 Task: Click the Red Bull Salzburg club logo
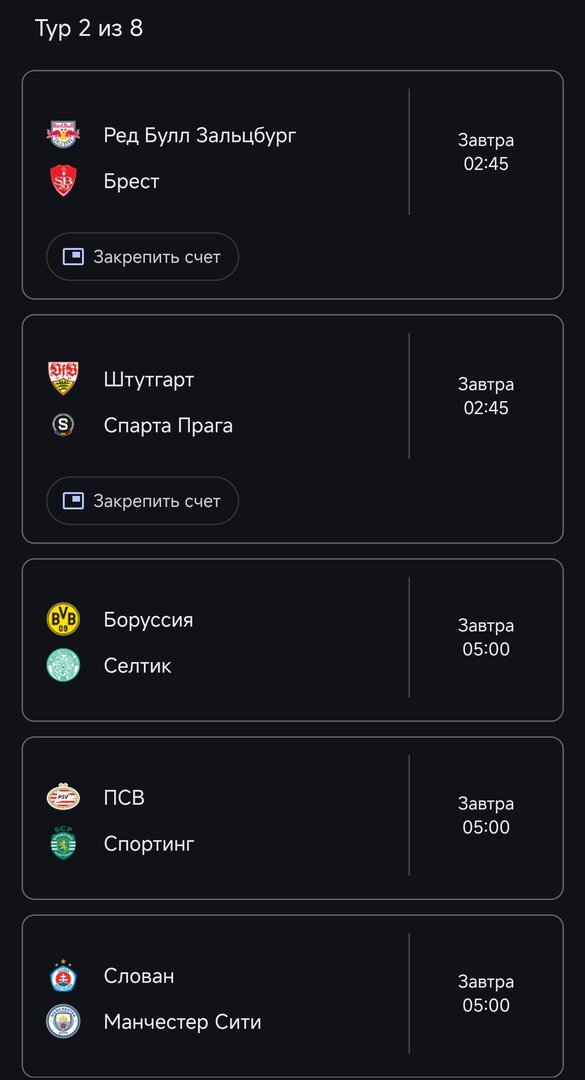(x=64, y=135)
